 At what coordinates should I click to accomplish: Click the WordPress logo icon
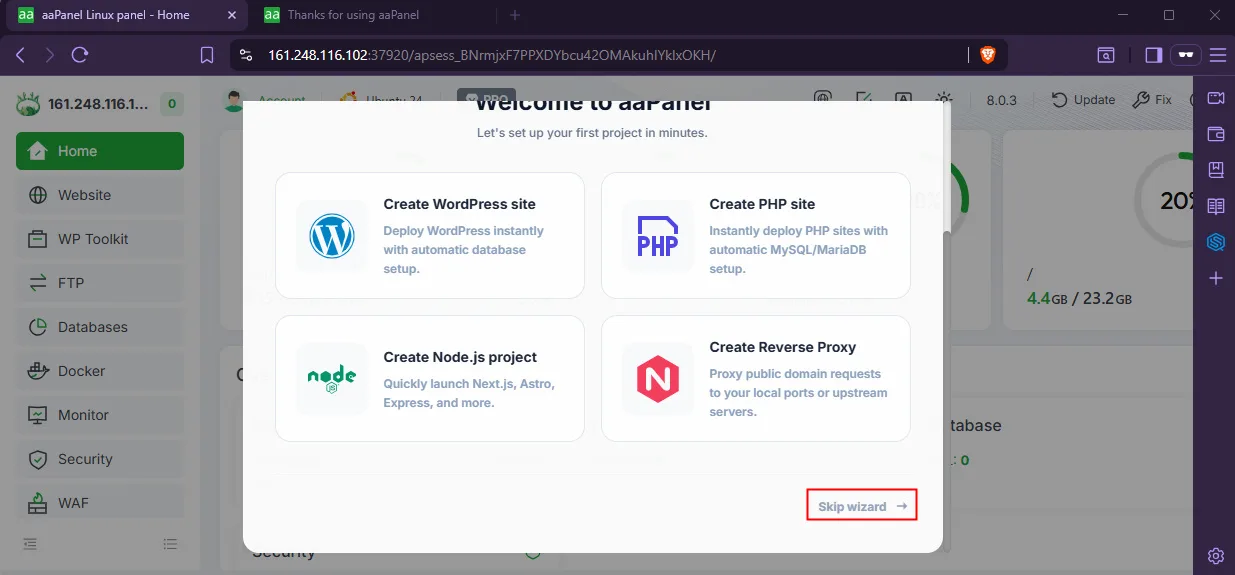(x=332, y=236)
